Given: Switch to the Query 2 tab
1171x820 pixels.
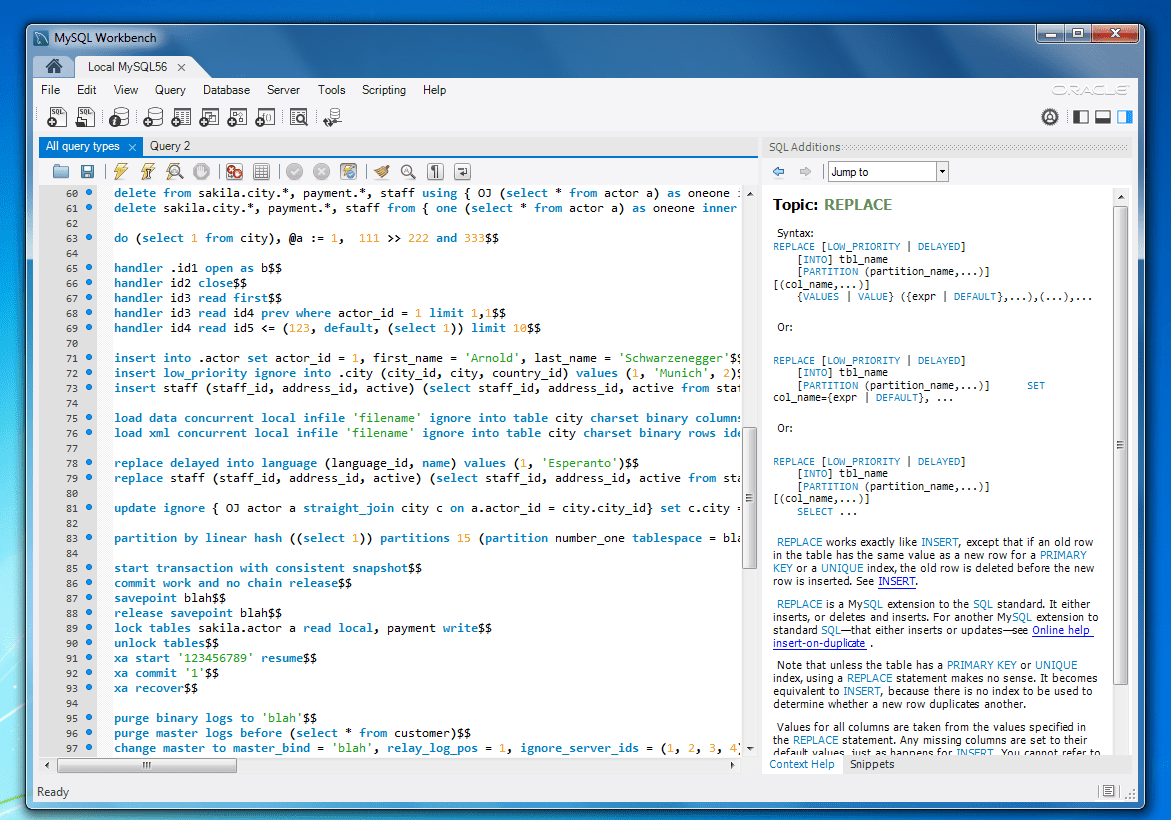Looking at the screenshot, I should pyautogui.click(x=169, y=146).
